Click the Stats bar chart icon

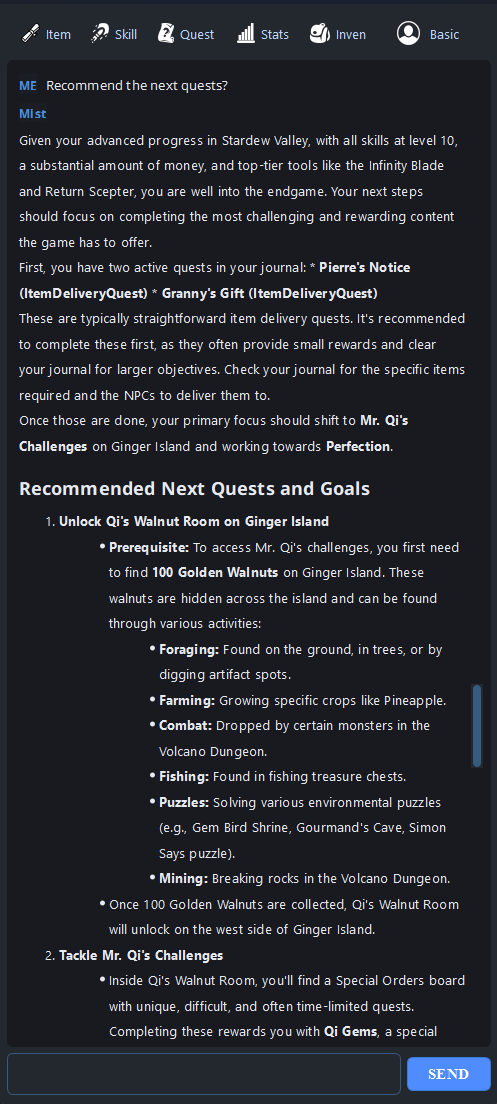(x=246, y=33)
